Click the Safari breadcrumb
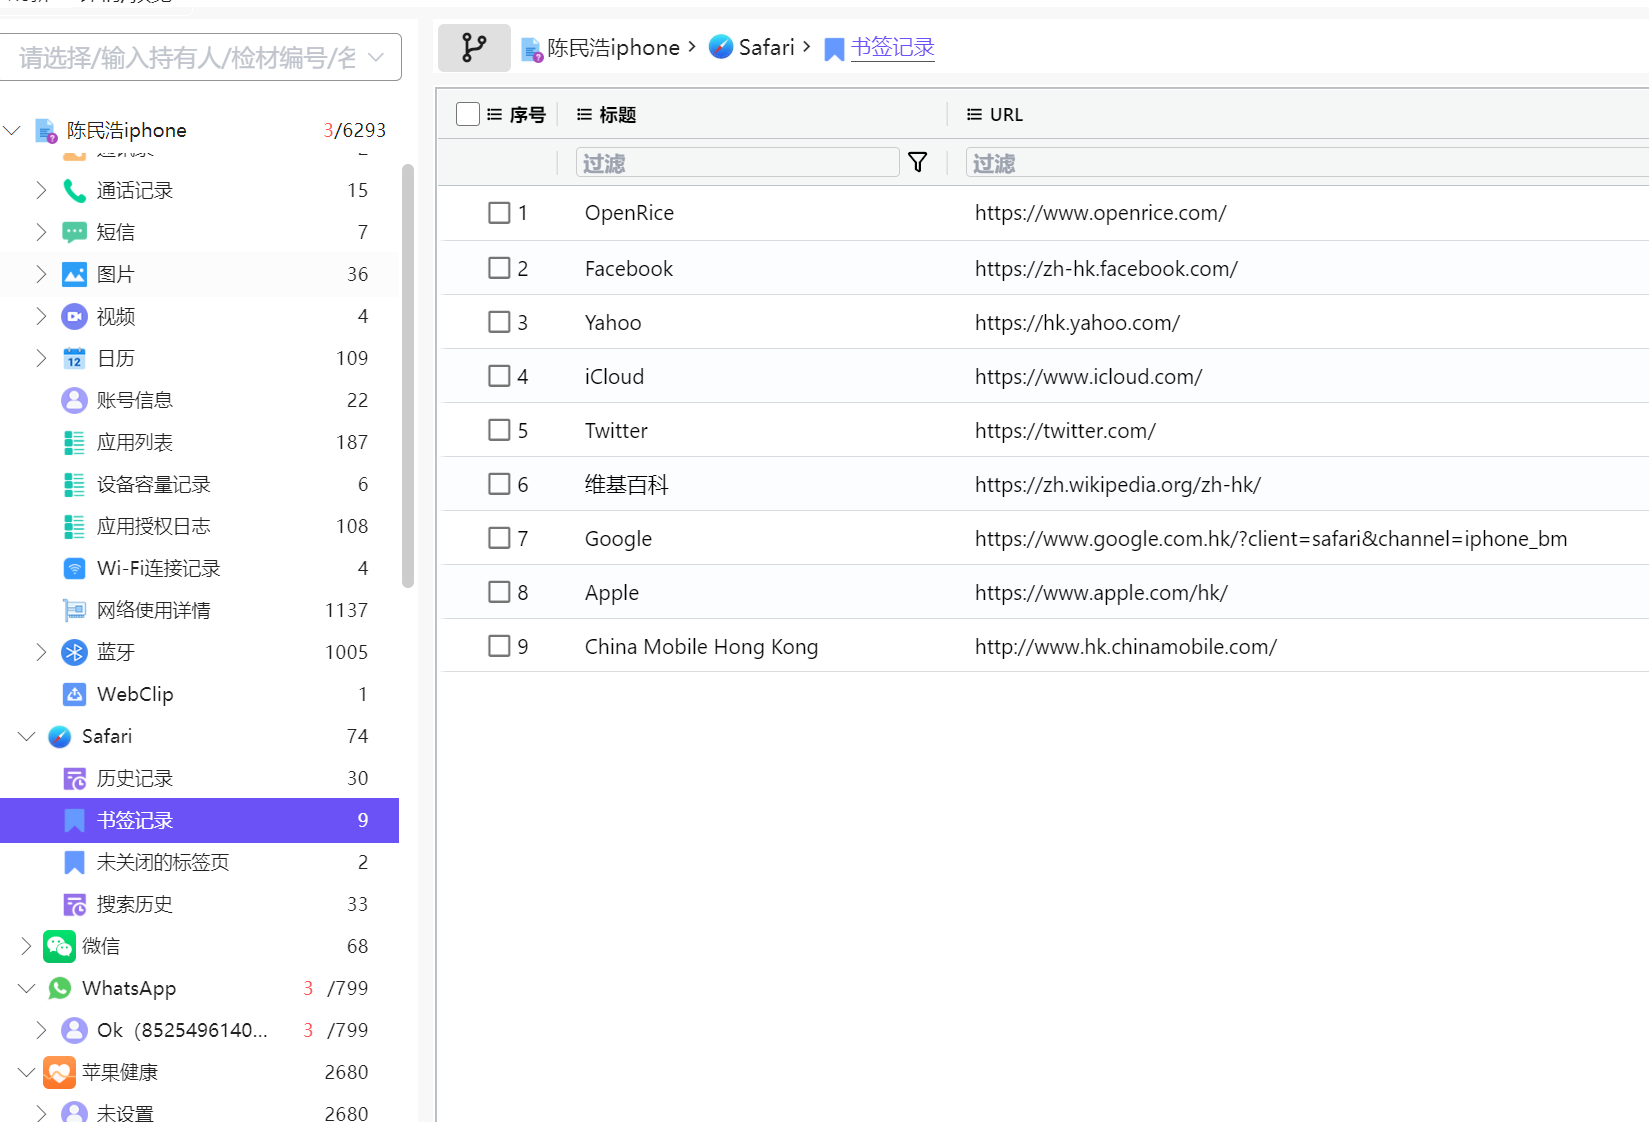1649x1122 pixels. coord(766,47)
